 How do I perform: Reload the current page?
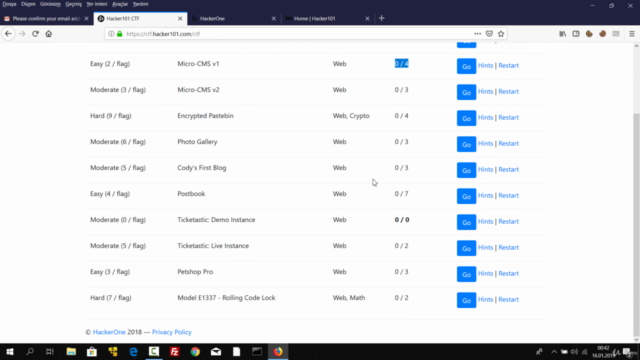[36, 34]
